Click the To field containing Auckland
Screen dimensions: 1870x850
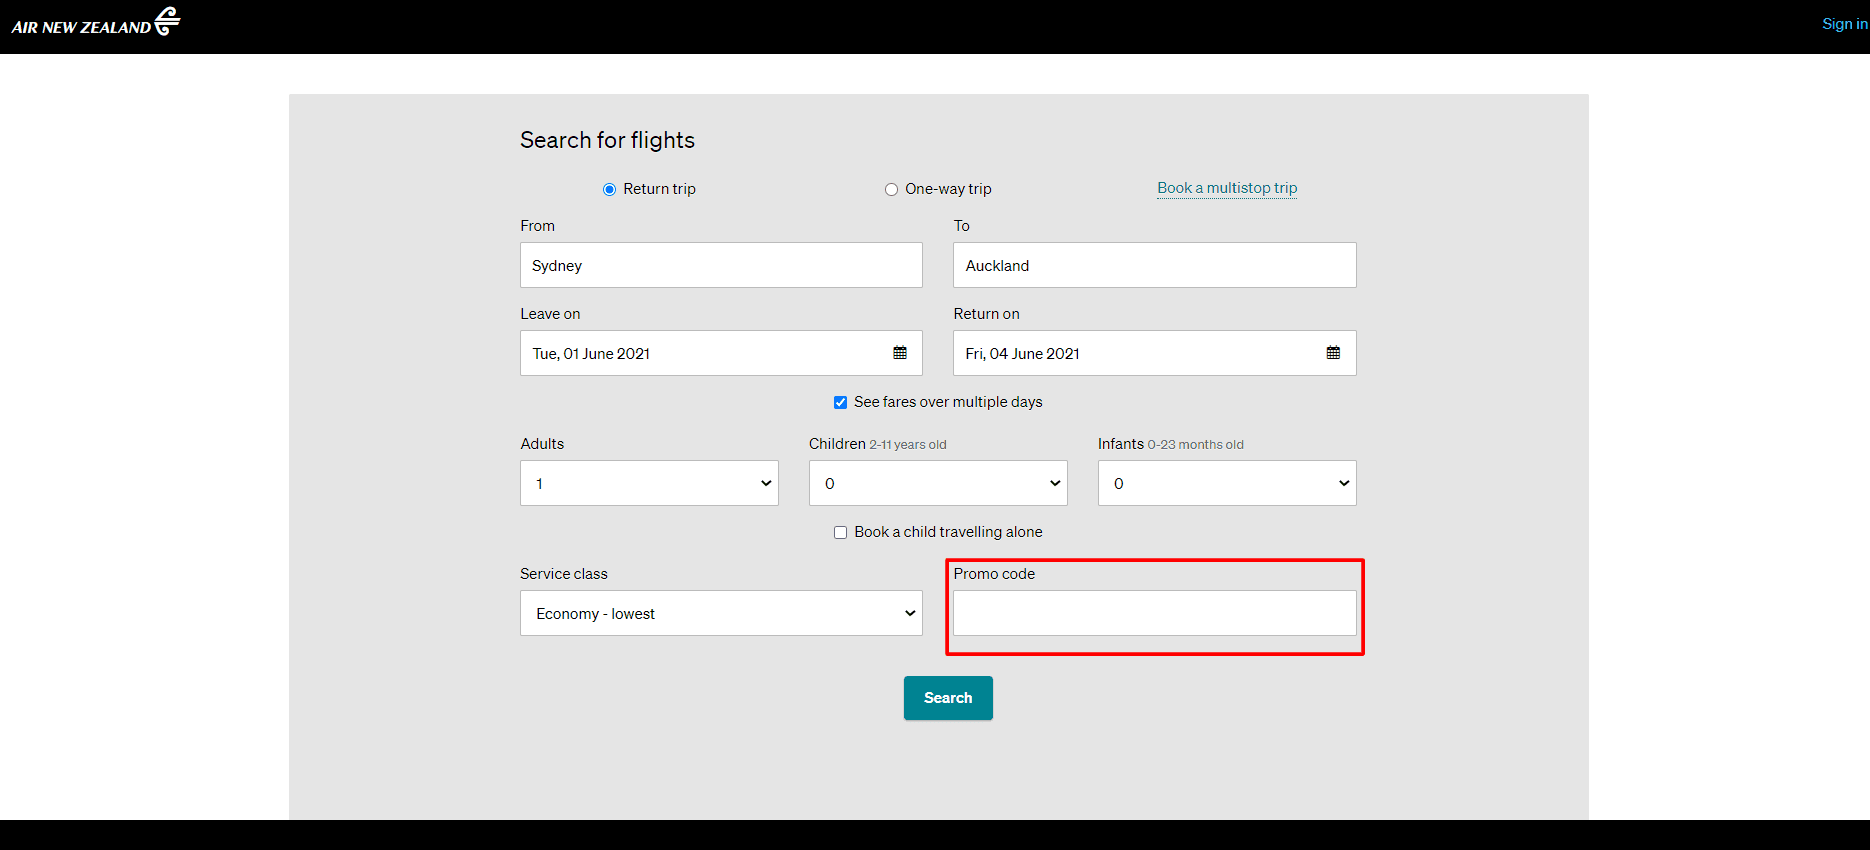(1153, 265)
